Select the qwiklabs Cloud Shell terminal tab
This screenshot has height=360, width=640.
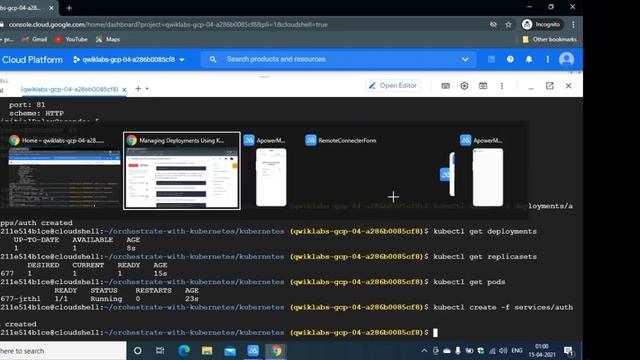tap(69, 89)
